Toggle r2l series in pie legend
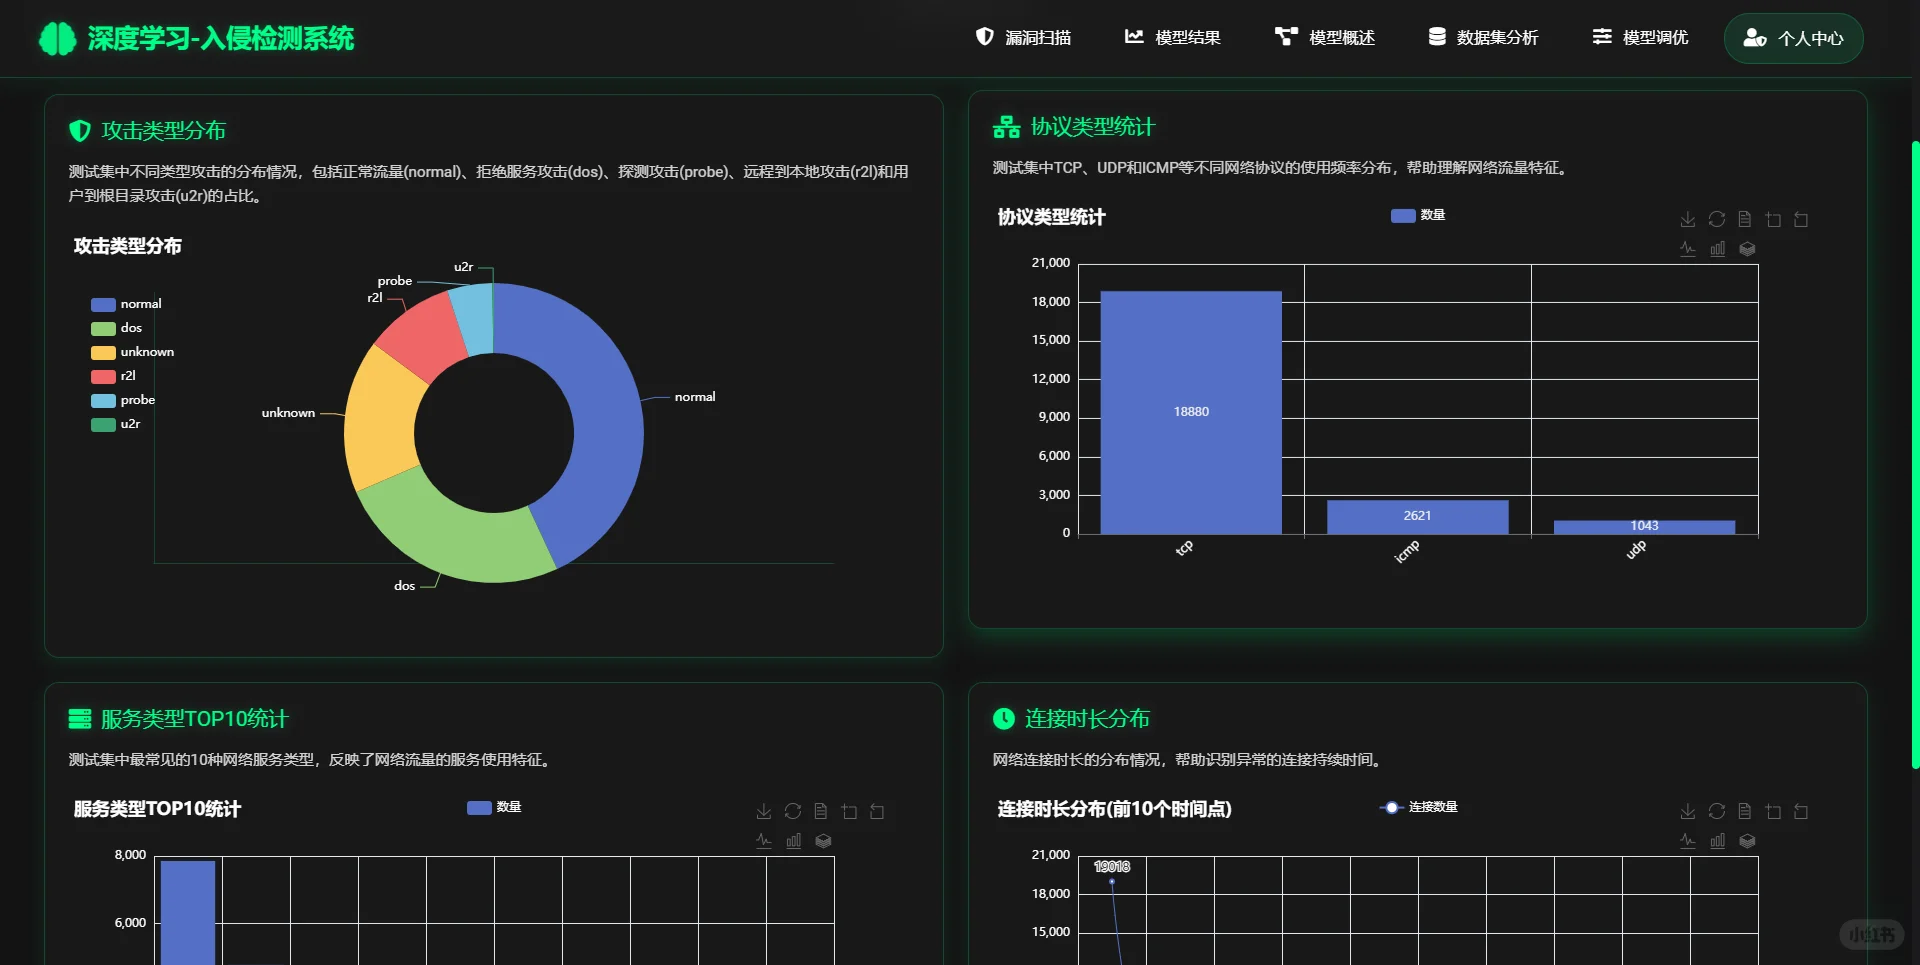The height and width of the screenshot is (965, 1920). click(x=114, y=376)
